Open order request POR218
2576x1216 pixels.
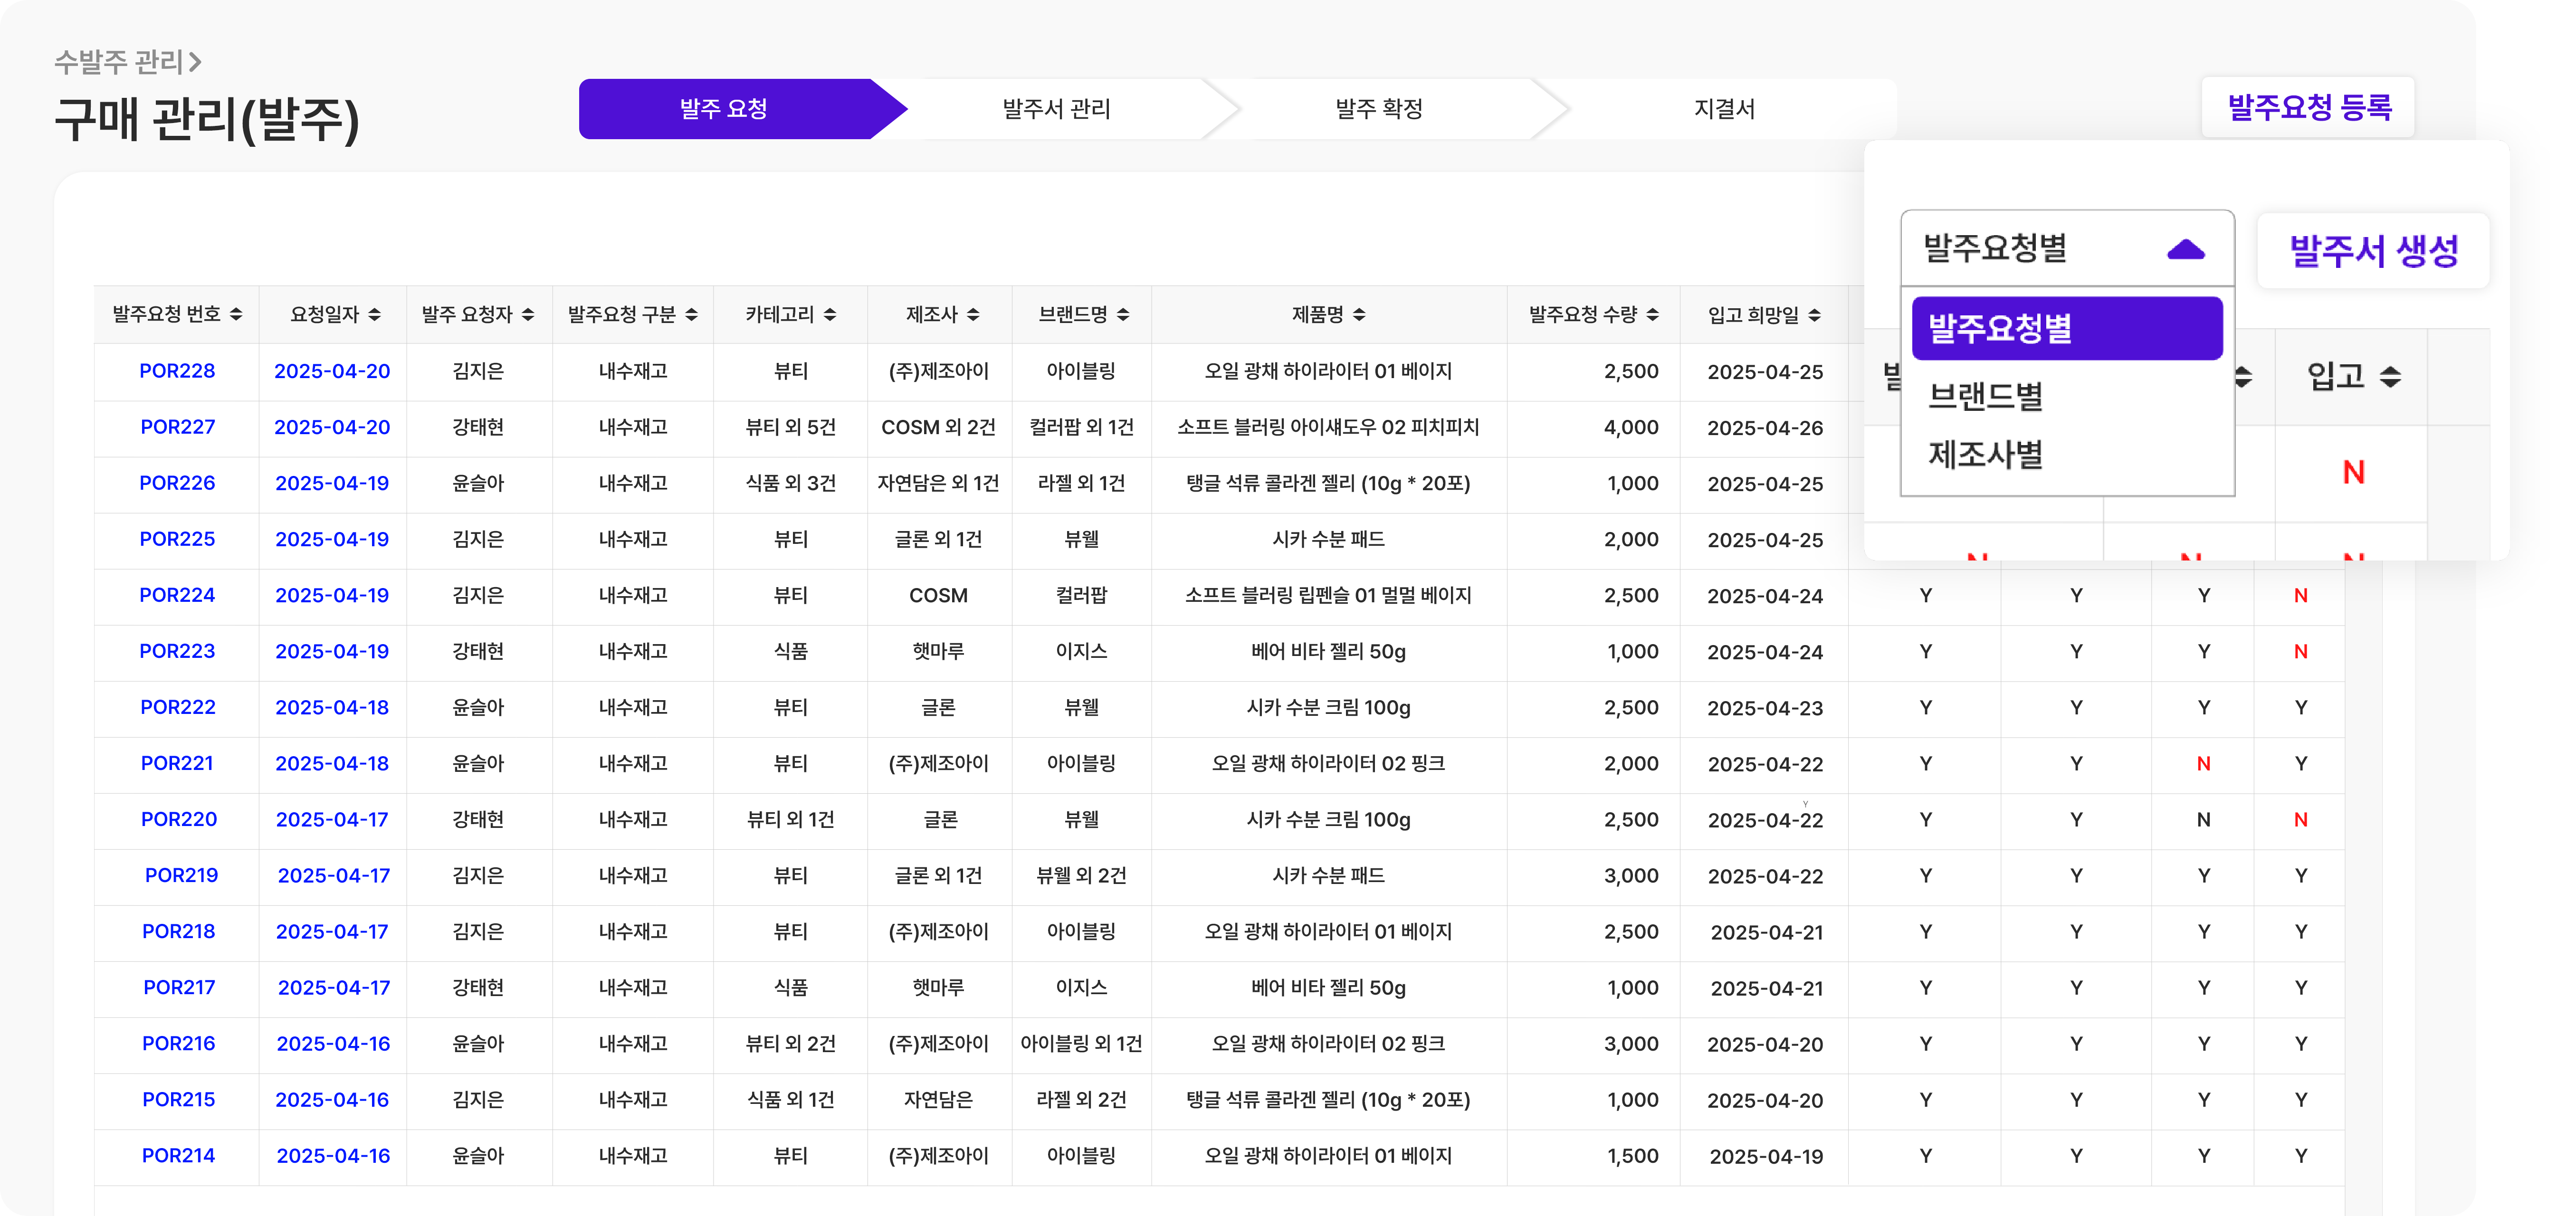[178, 931]
